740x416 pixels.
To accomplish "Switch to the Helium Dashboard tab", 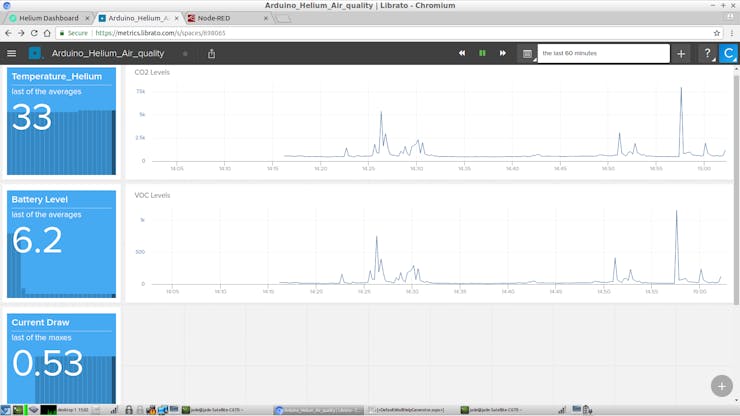I will click(49, 18).
